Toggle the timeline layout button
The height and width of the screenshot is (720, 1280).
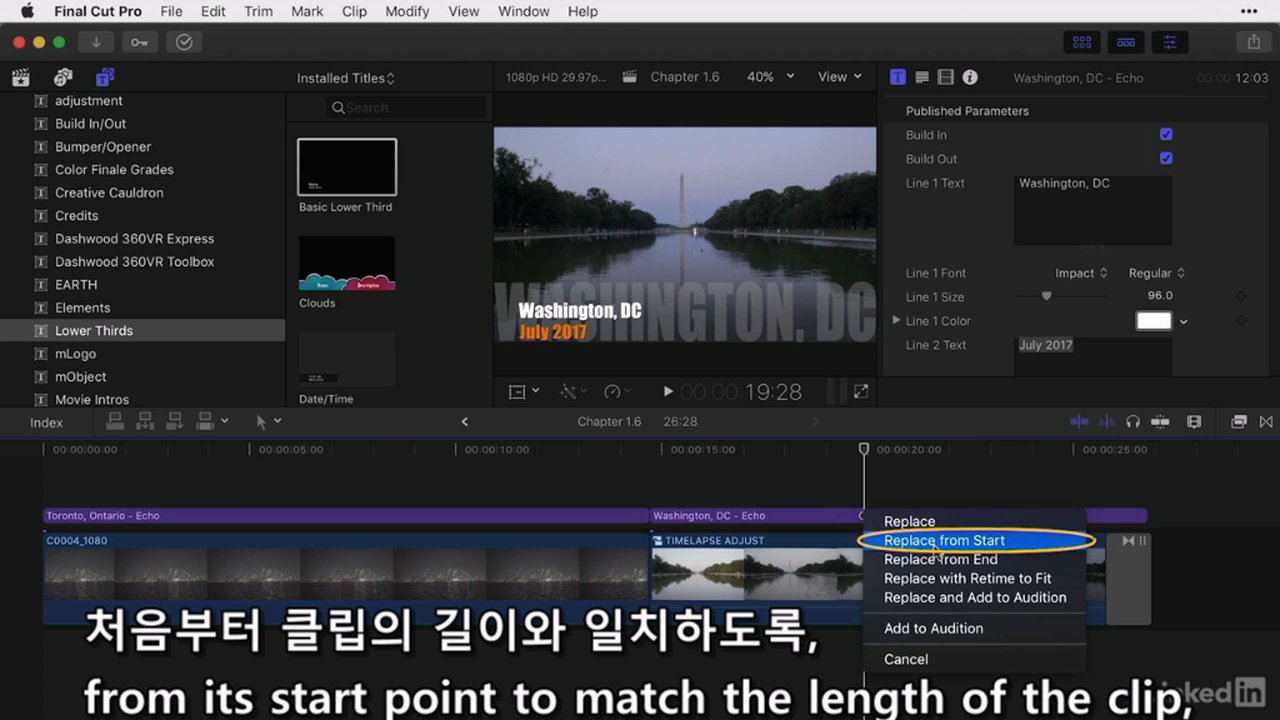(1126, 42)
